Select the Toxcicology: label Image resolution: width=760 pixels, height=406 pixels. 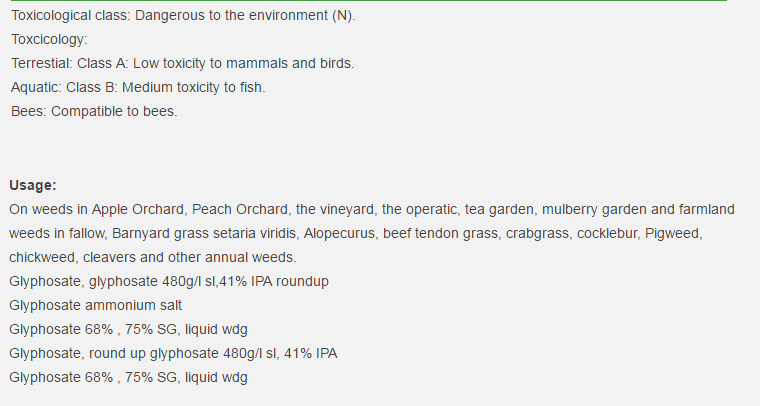(49, 40)
